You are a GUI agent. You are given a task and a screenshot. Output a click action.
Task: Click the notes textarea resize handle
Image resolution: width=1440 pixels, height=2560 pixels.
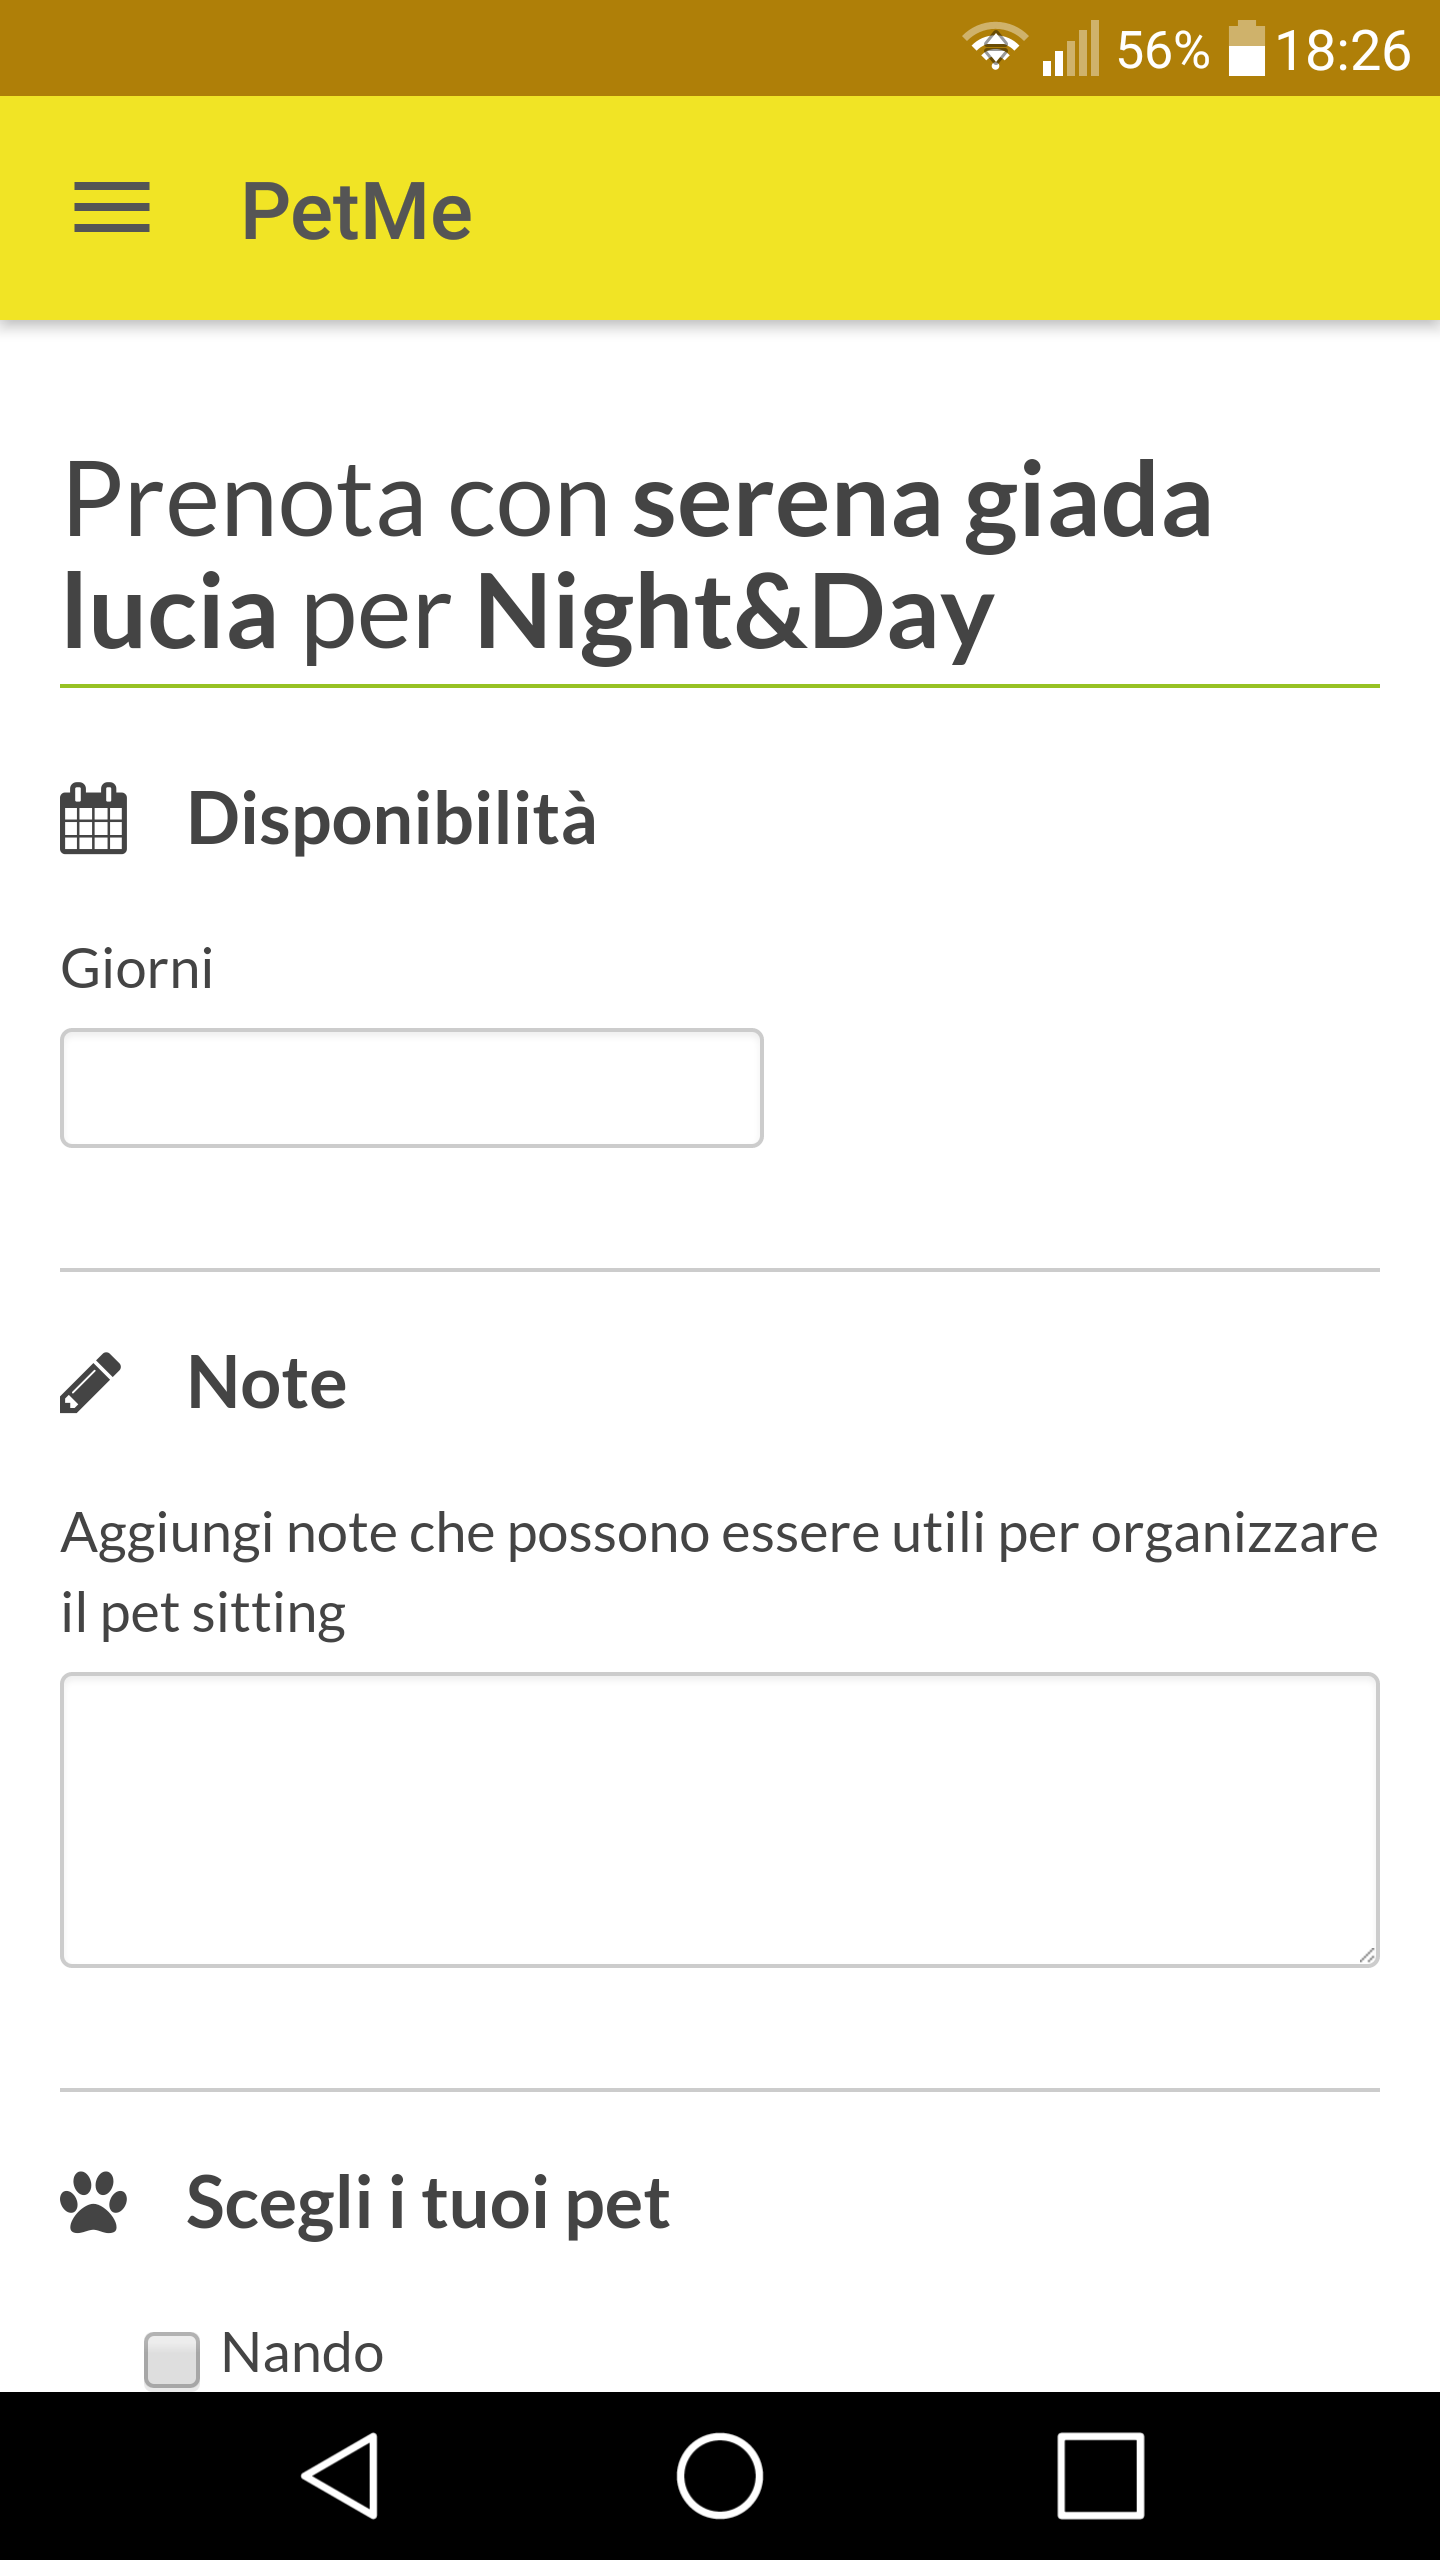[x=1366, y=1955]
